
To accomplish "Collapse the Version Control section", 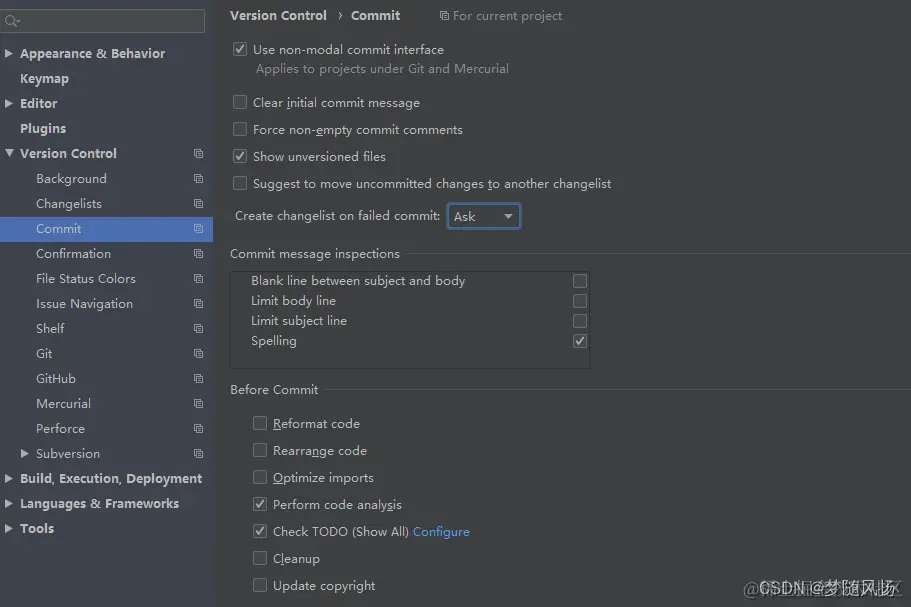I will [9, 153].
